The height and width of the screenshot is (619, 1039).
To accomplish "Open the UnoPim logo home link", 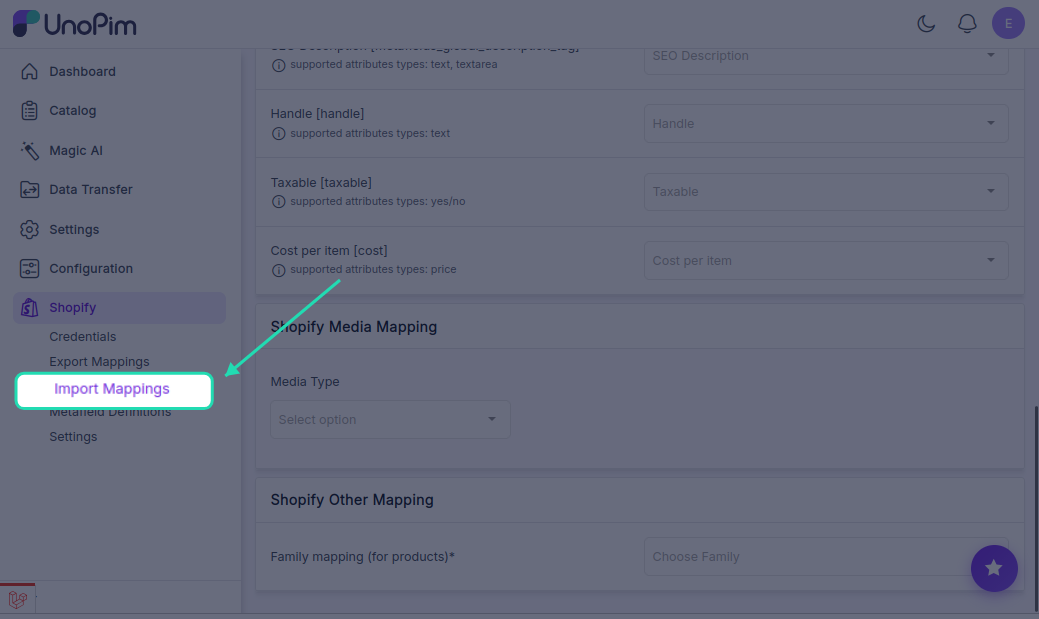I will (75, 24).
